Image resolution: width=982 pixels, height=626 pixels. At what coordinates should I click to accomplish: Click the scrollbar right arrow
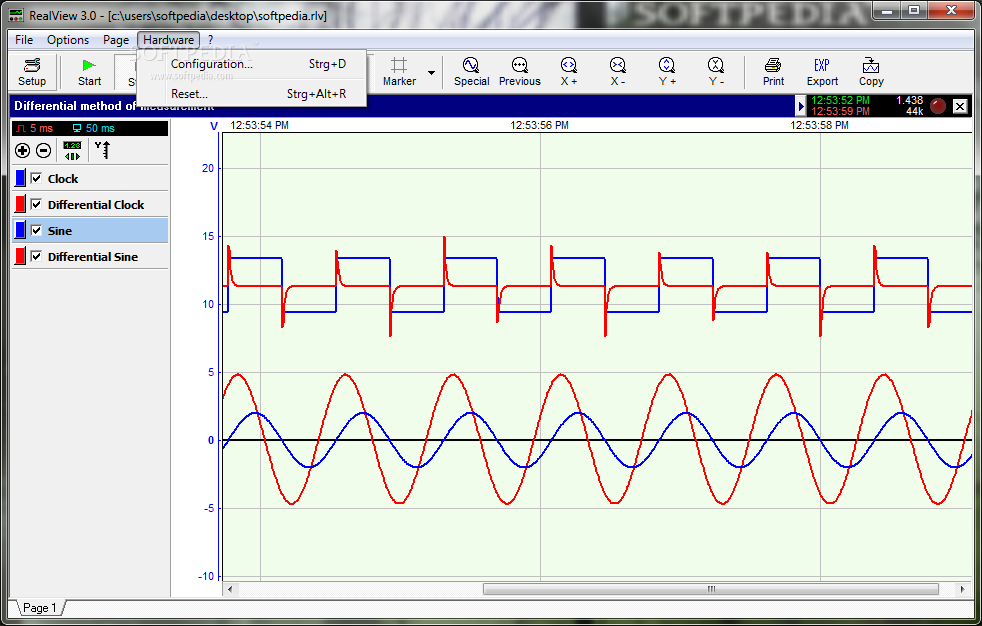pyautogui.click(x=963, y=589)
